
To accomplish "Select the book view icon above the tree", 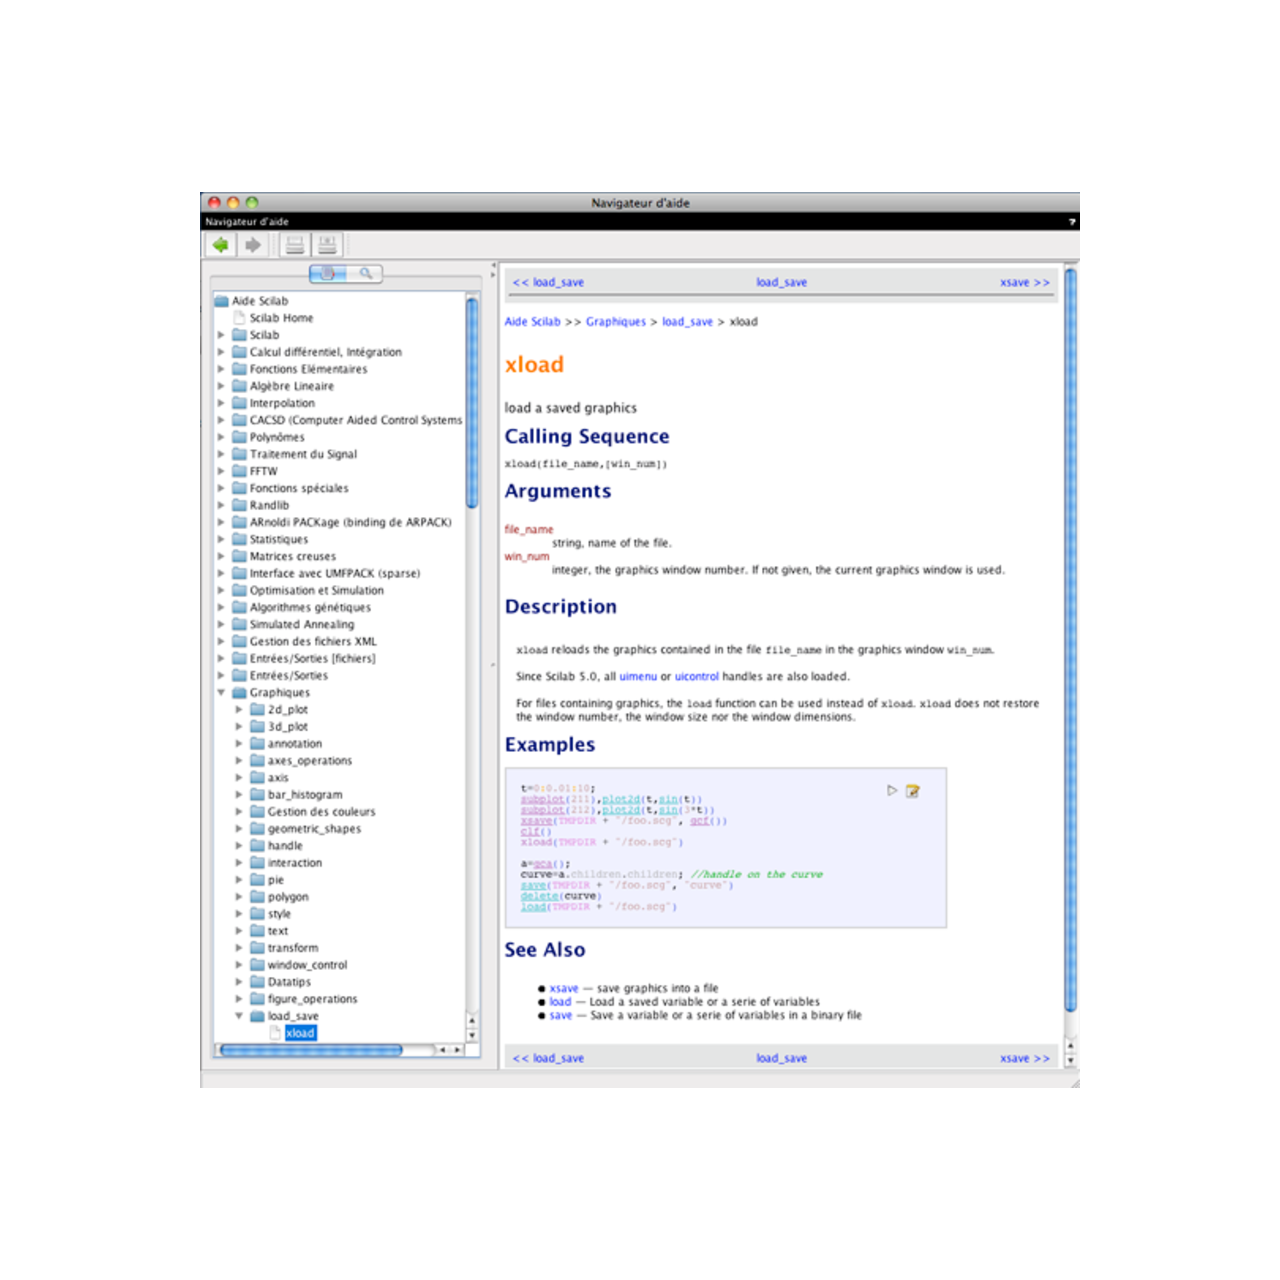I will point(330,272).
